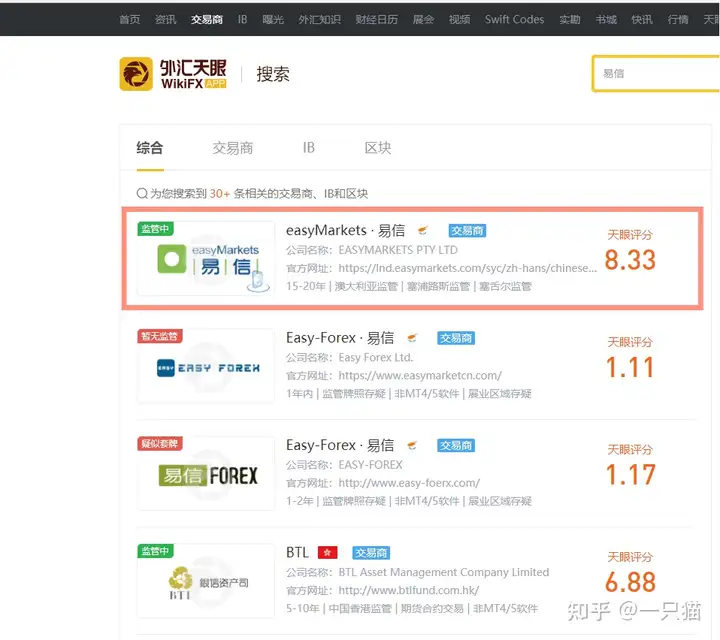This screenshot has width=720, height=640.
Task: Open Swift Codes in top navigation
Action: [x=514, y=19]
